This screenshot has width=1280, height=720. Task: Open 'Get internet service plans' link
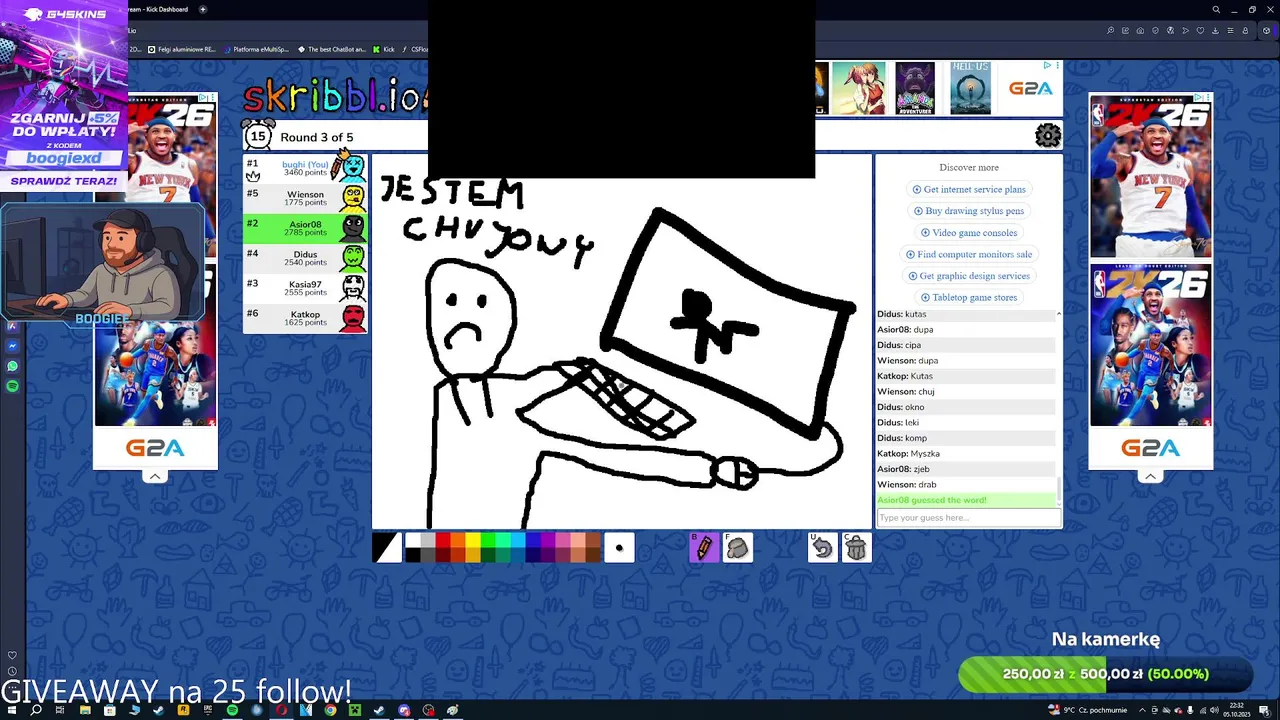969,189
